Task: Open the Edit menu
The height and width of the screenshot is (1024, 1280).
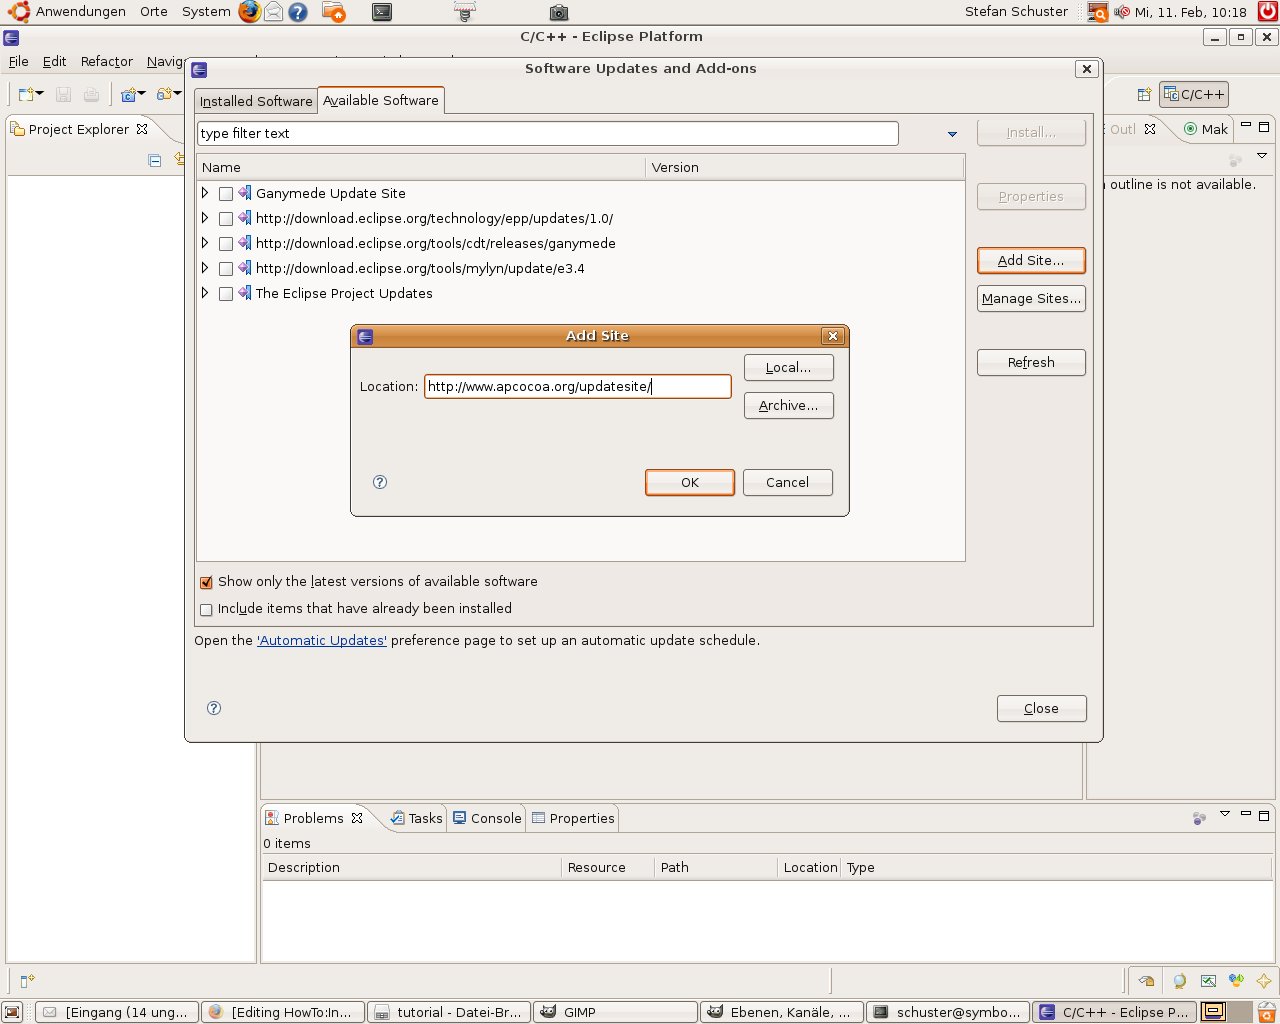Action: (54, 61)
